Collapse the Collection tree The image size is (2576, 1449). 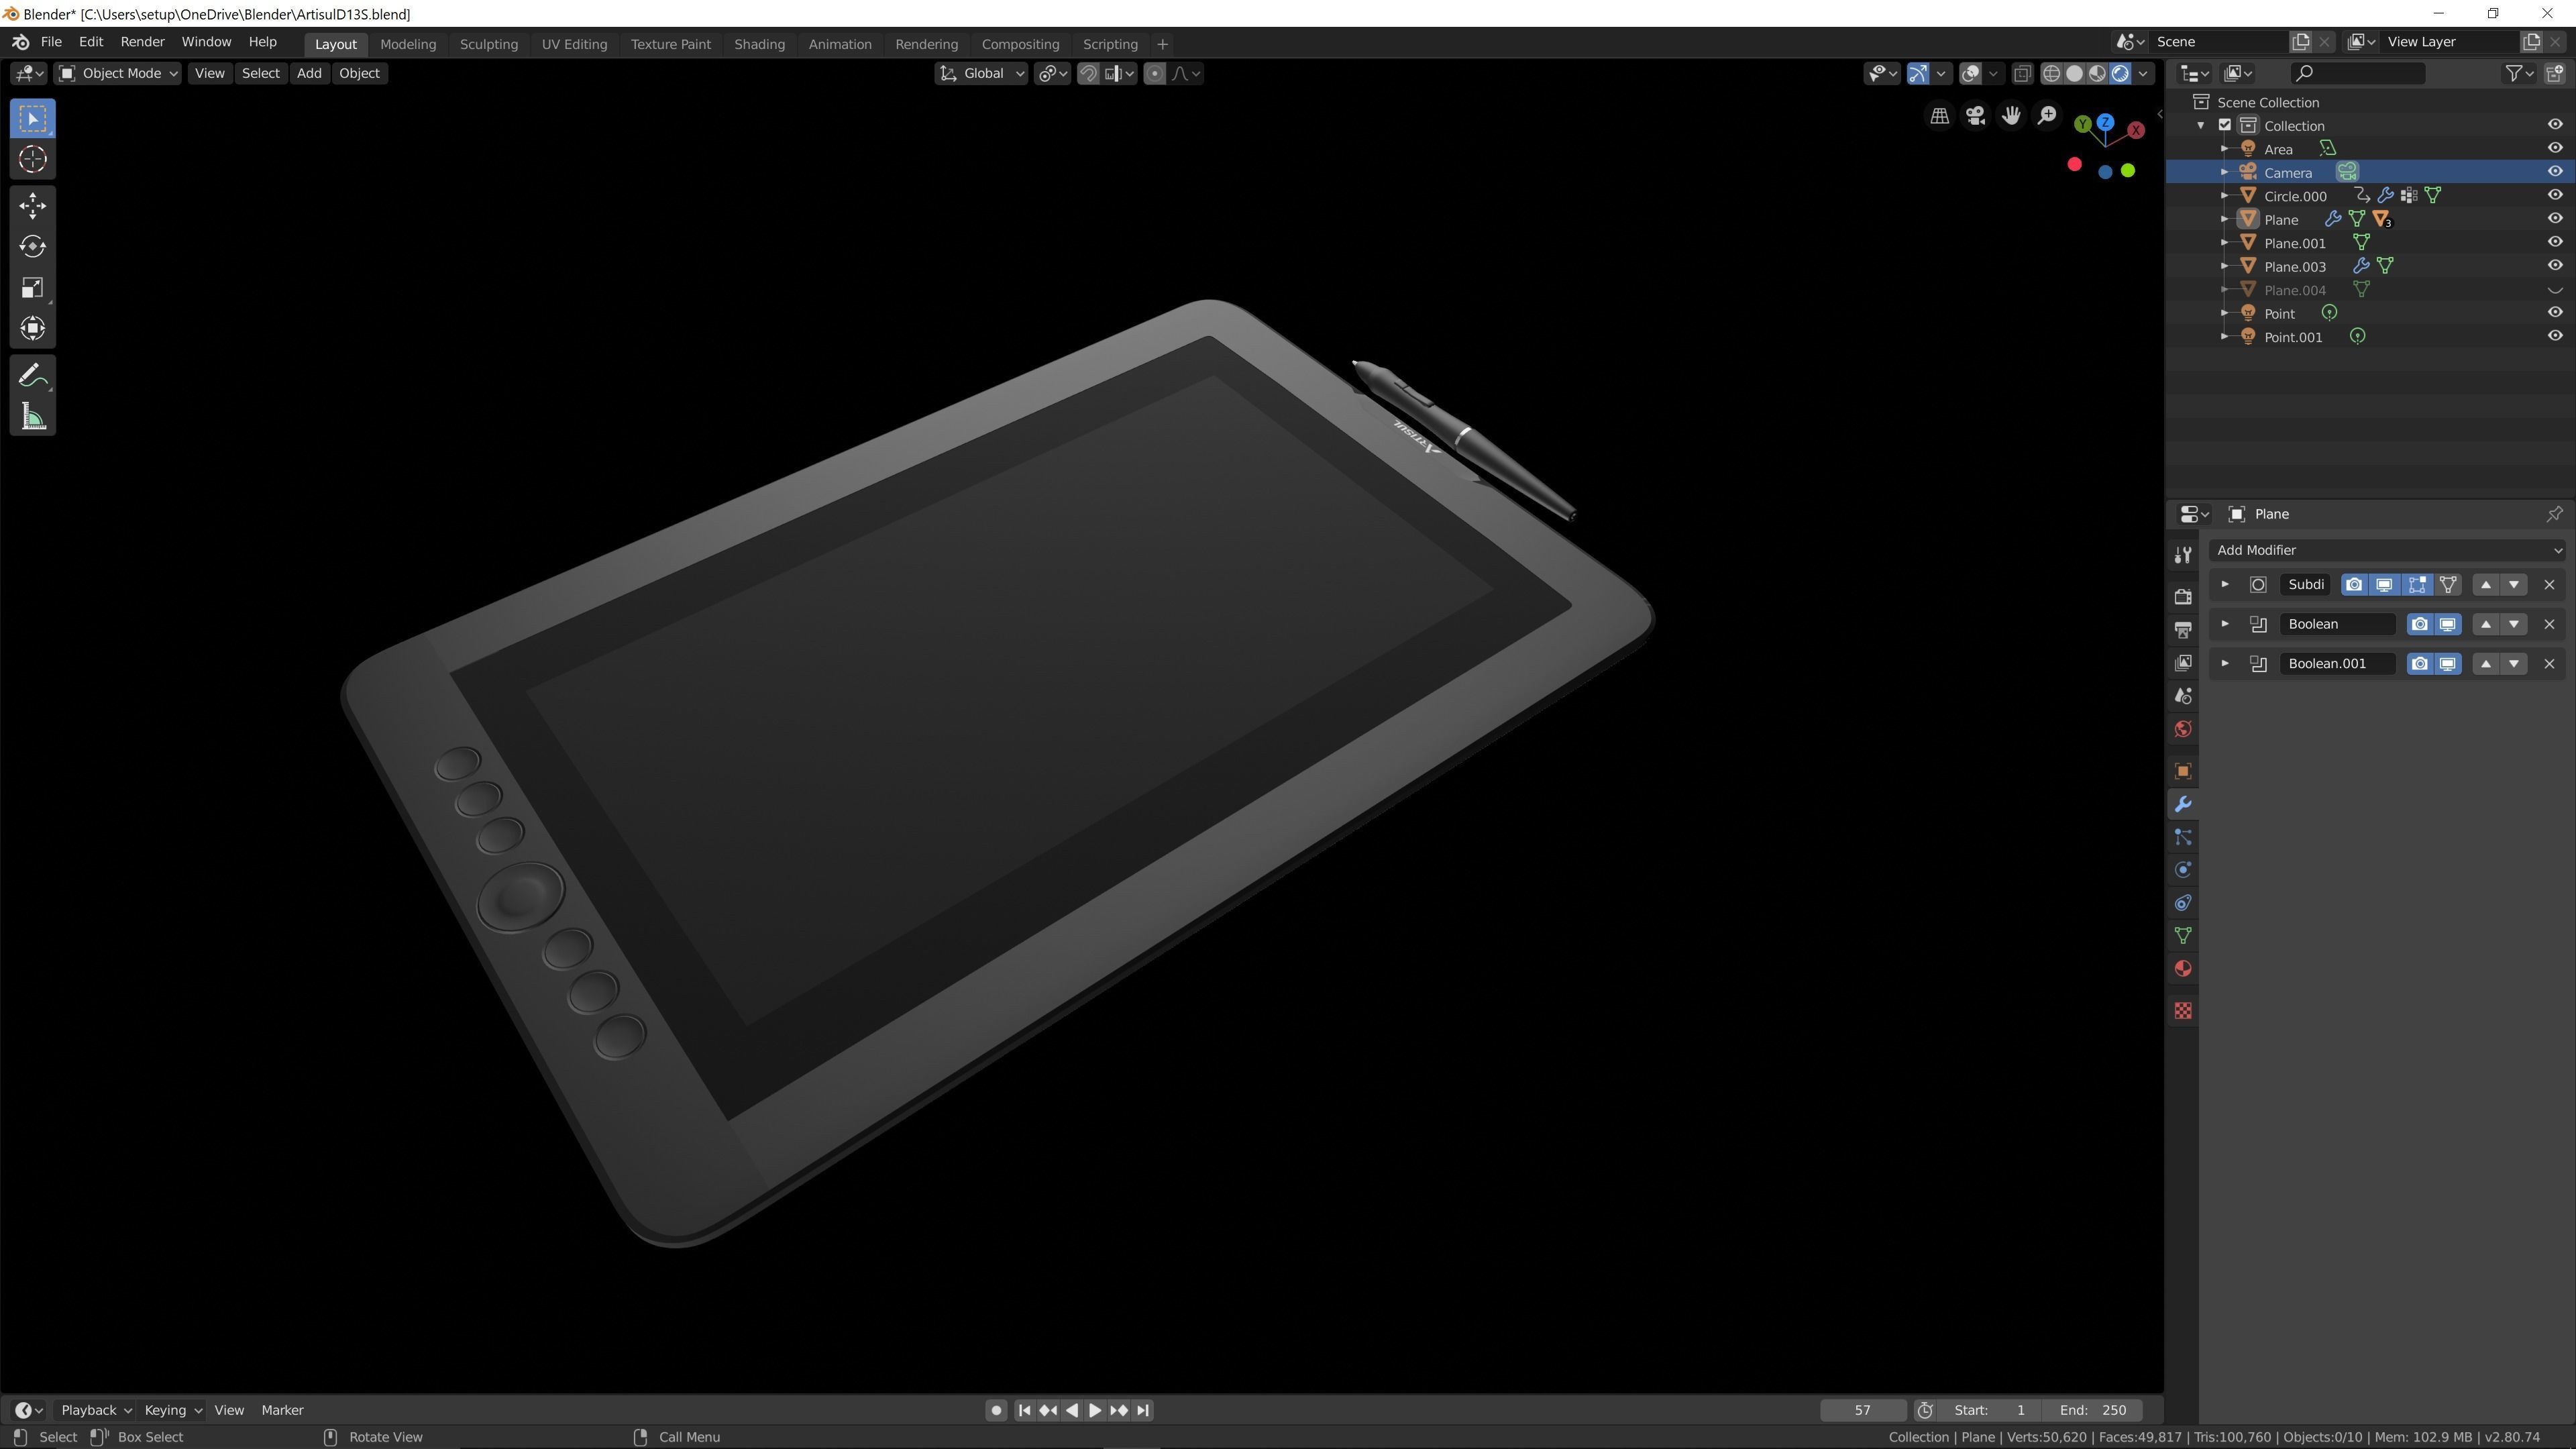[2201, 126]
